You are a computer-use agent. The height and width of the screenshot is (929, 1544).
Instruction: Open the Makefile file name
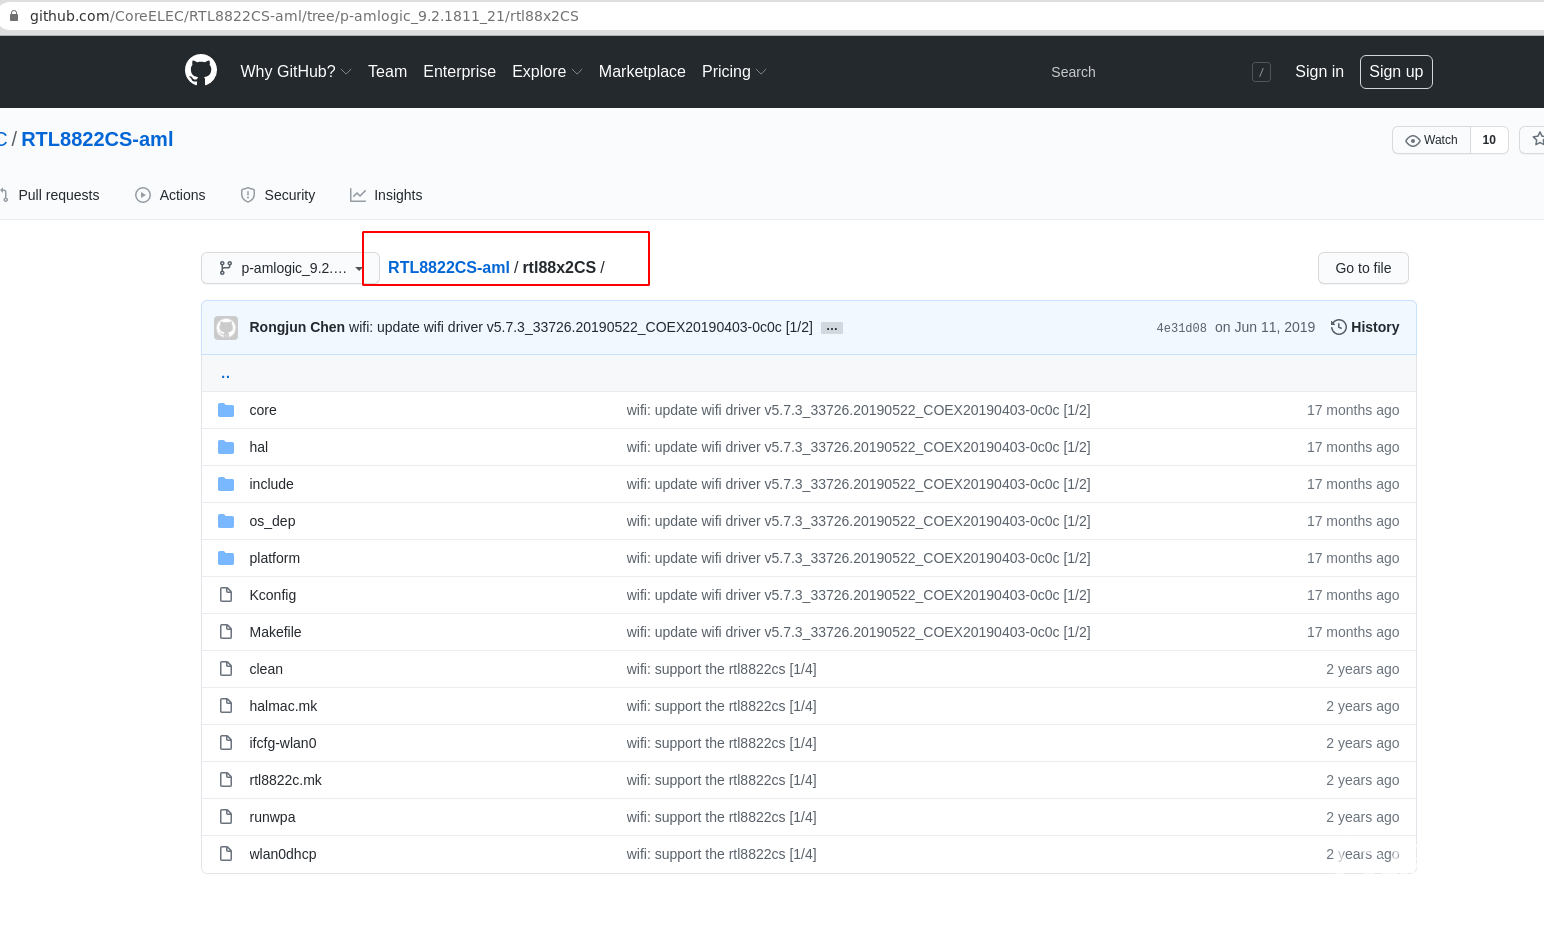[x=275, y=632]
